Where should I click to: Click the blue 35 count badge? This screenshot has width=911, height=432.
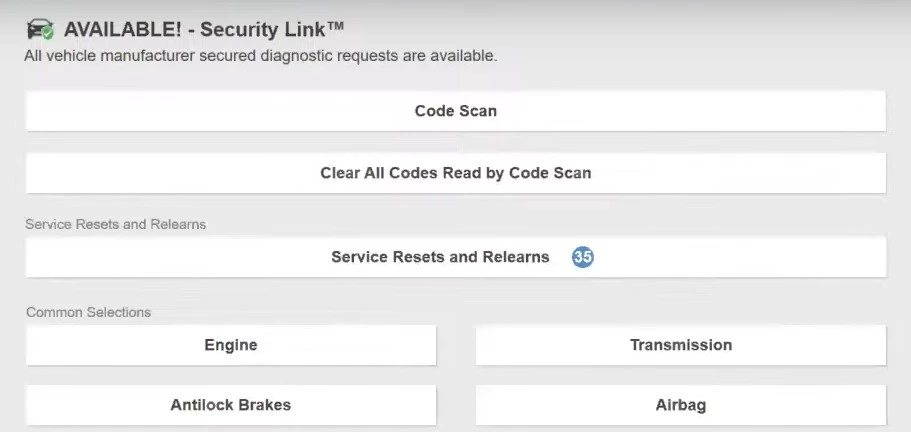(x=583, y=257)
